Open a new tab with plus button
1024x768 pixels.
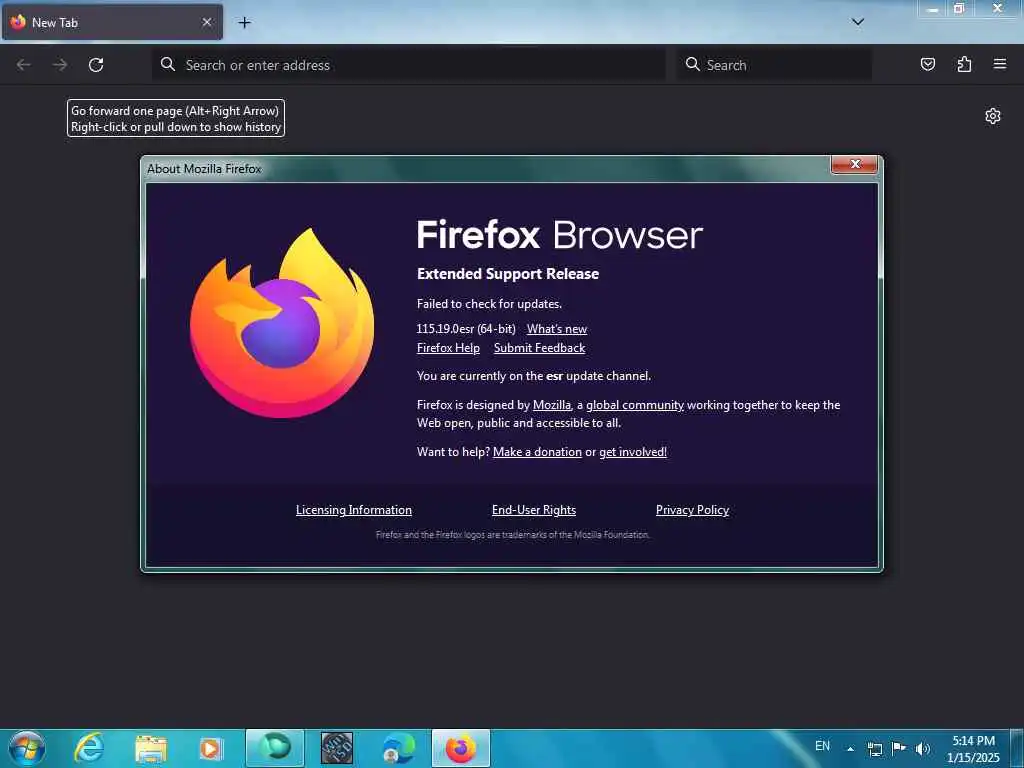click(x=244, y=23)
